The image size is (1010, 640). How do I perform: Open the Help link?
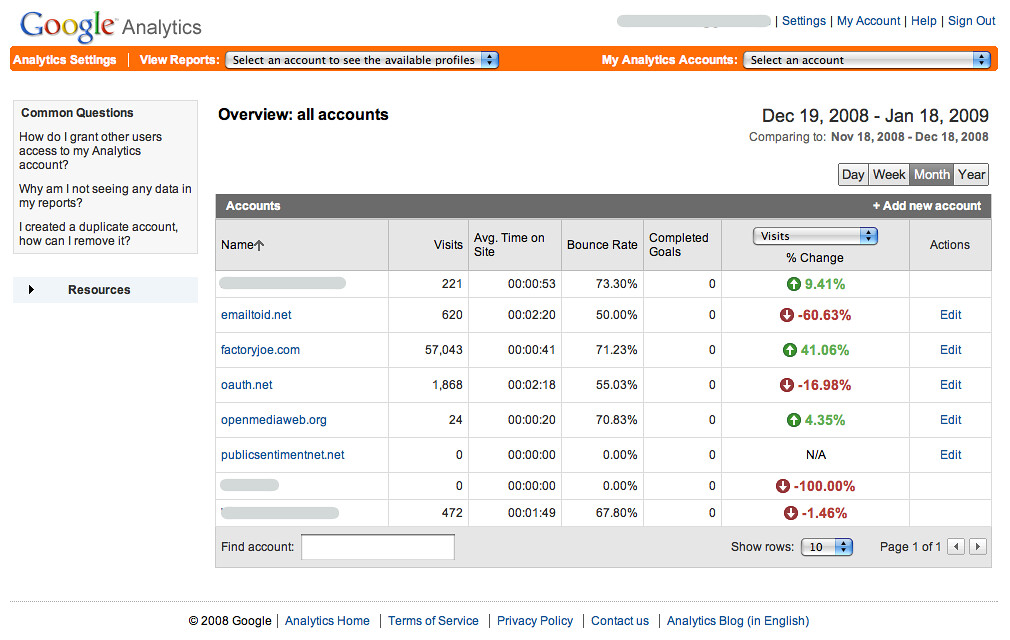[x=924, y=21]
